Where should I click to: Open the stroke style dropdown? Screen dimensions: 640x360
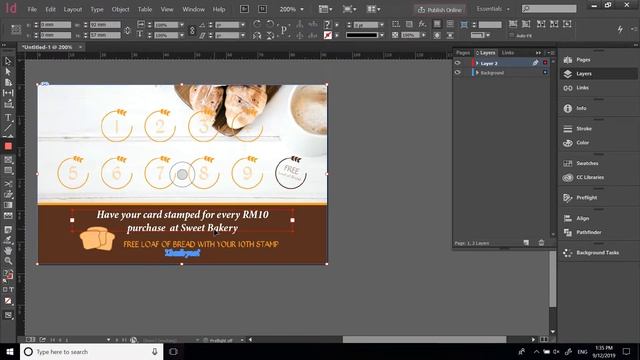pyautogui.click(x=381, y=35)
